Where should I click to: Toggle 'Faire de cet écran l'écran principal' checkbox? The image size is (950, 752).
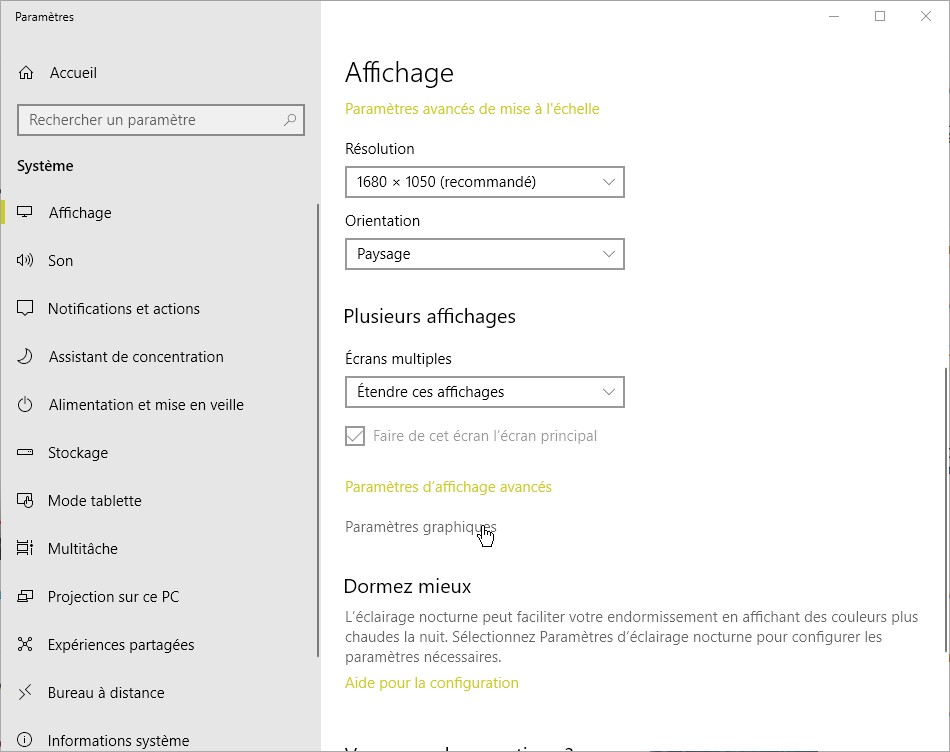(x=355, y=436)
